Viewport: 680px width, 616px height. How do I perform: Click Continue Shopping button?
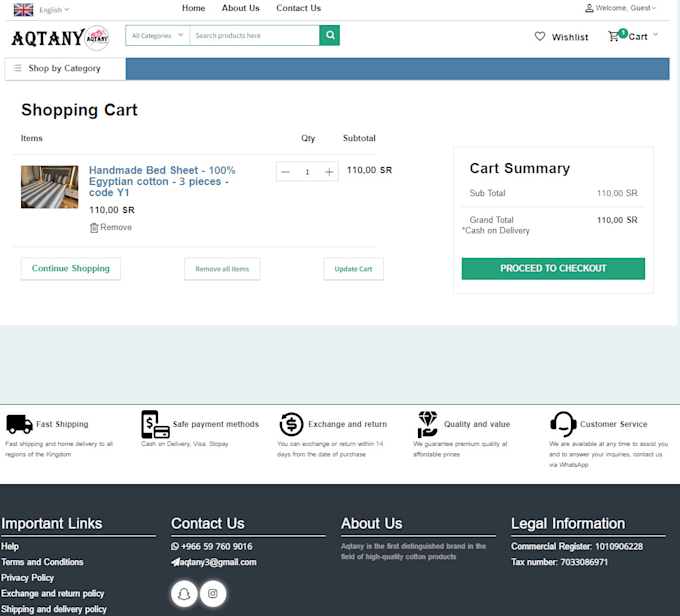[71, 269]
